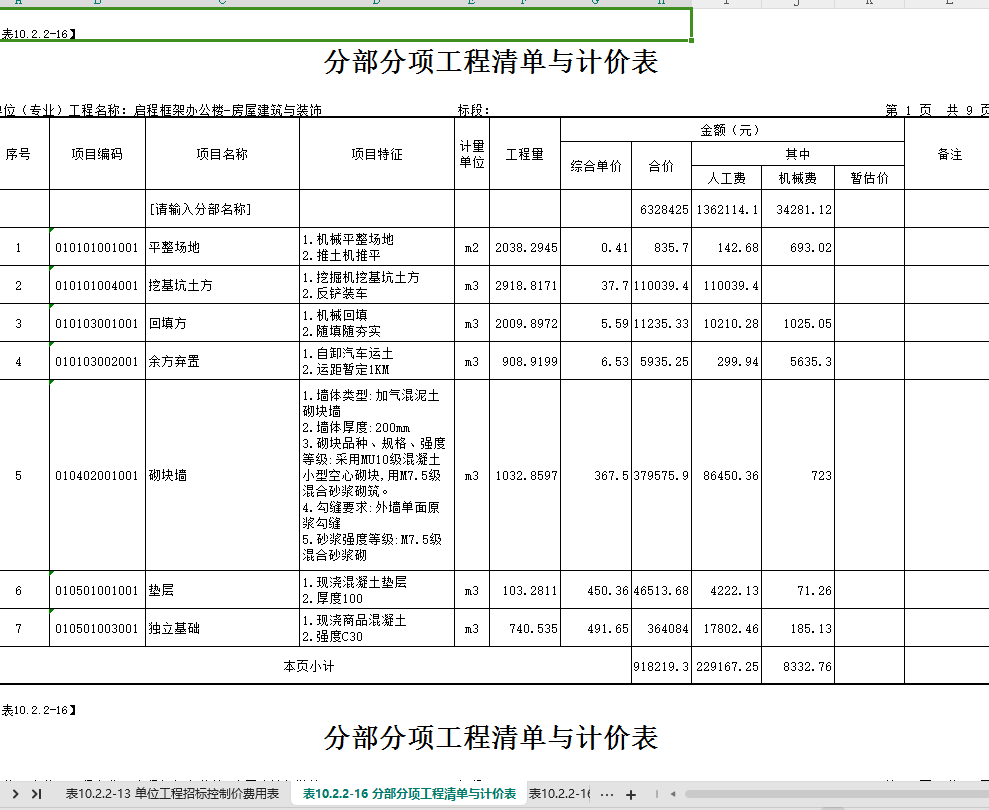Viewport: 989px width, 810px height.
Task: Select the [请输入分部名称] cell
Action: click(222, 209)
